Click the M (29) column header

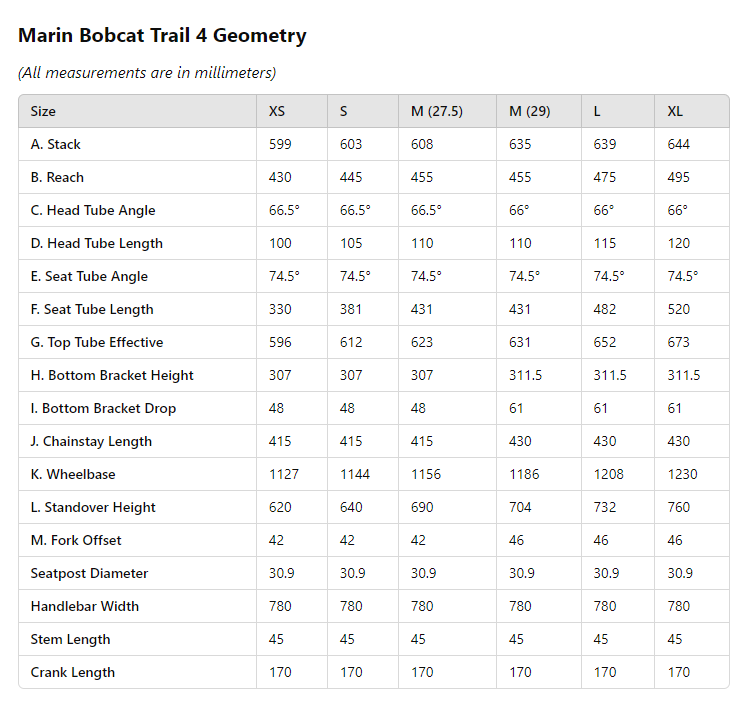coord(530,111)
